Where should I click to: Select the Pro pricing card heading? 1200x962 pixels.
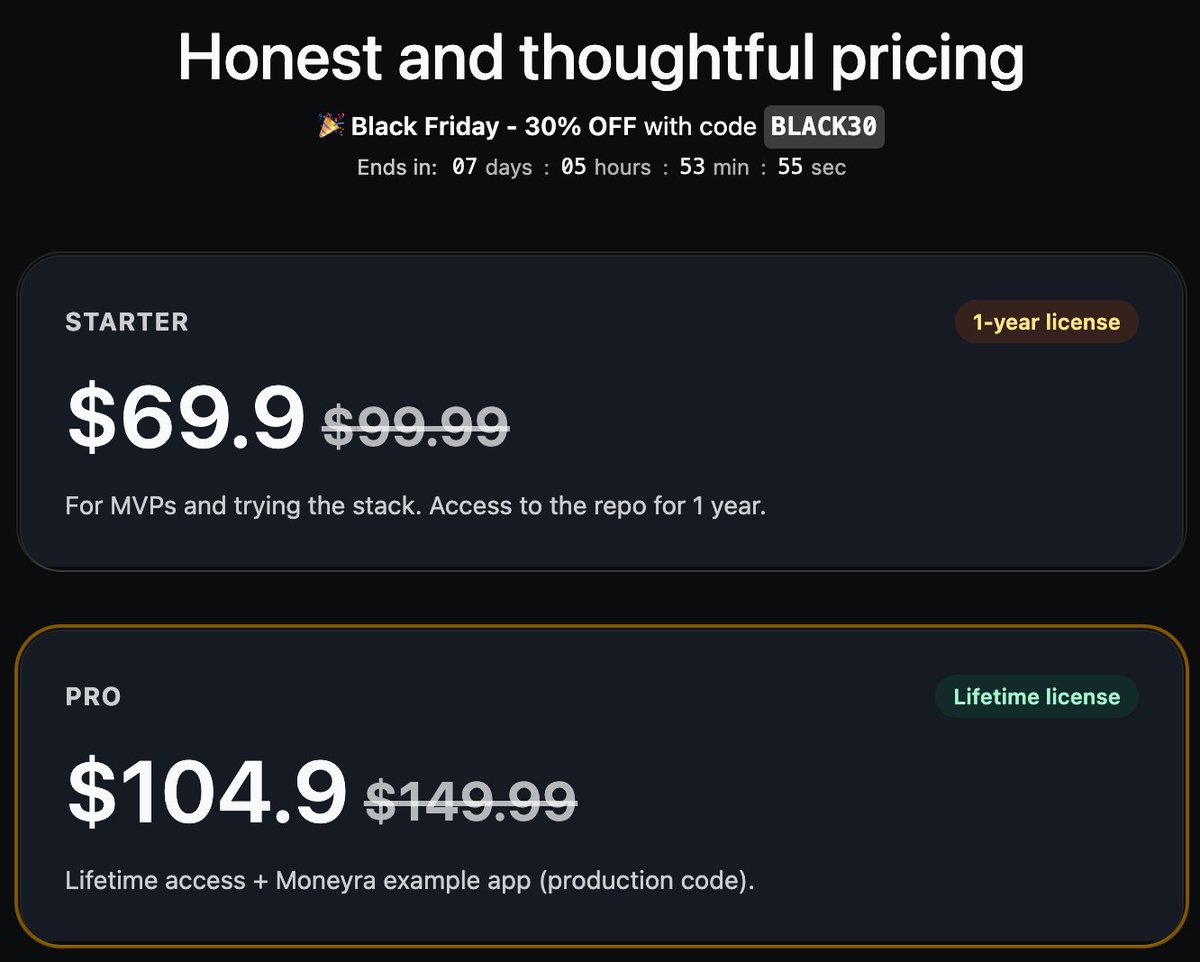pos(94,697)
